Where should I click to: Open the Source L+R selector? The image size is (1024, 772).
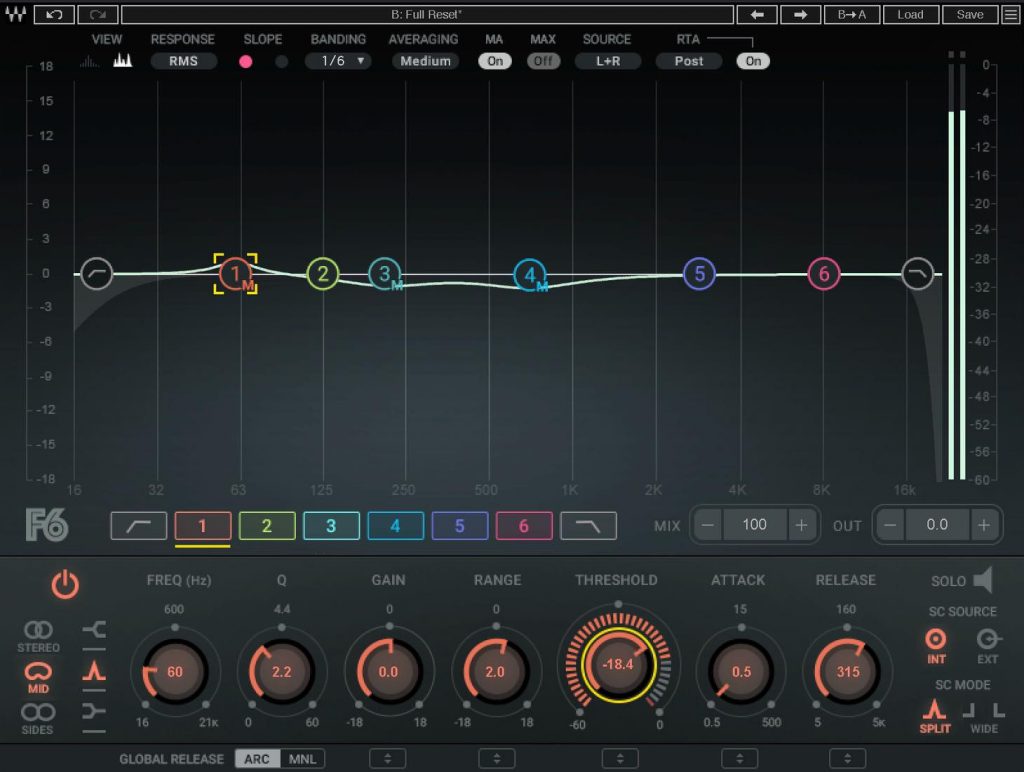click(x=607, y=61)
